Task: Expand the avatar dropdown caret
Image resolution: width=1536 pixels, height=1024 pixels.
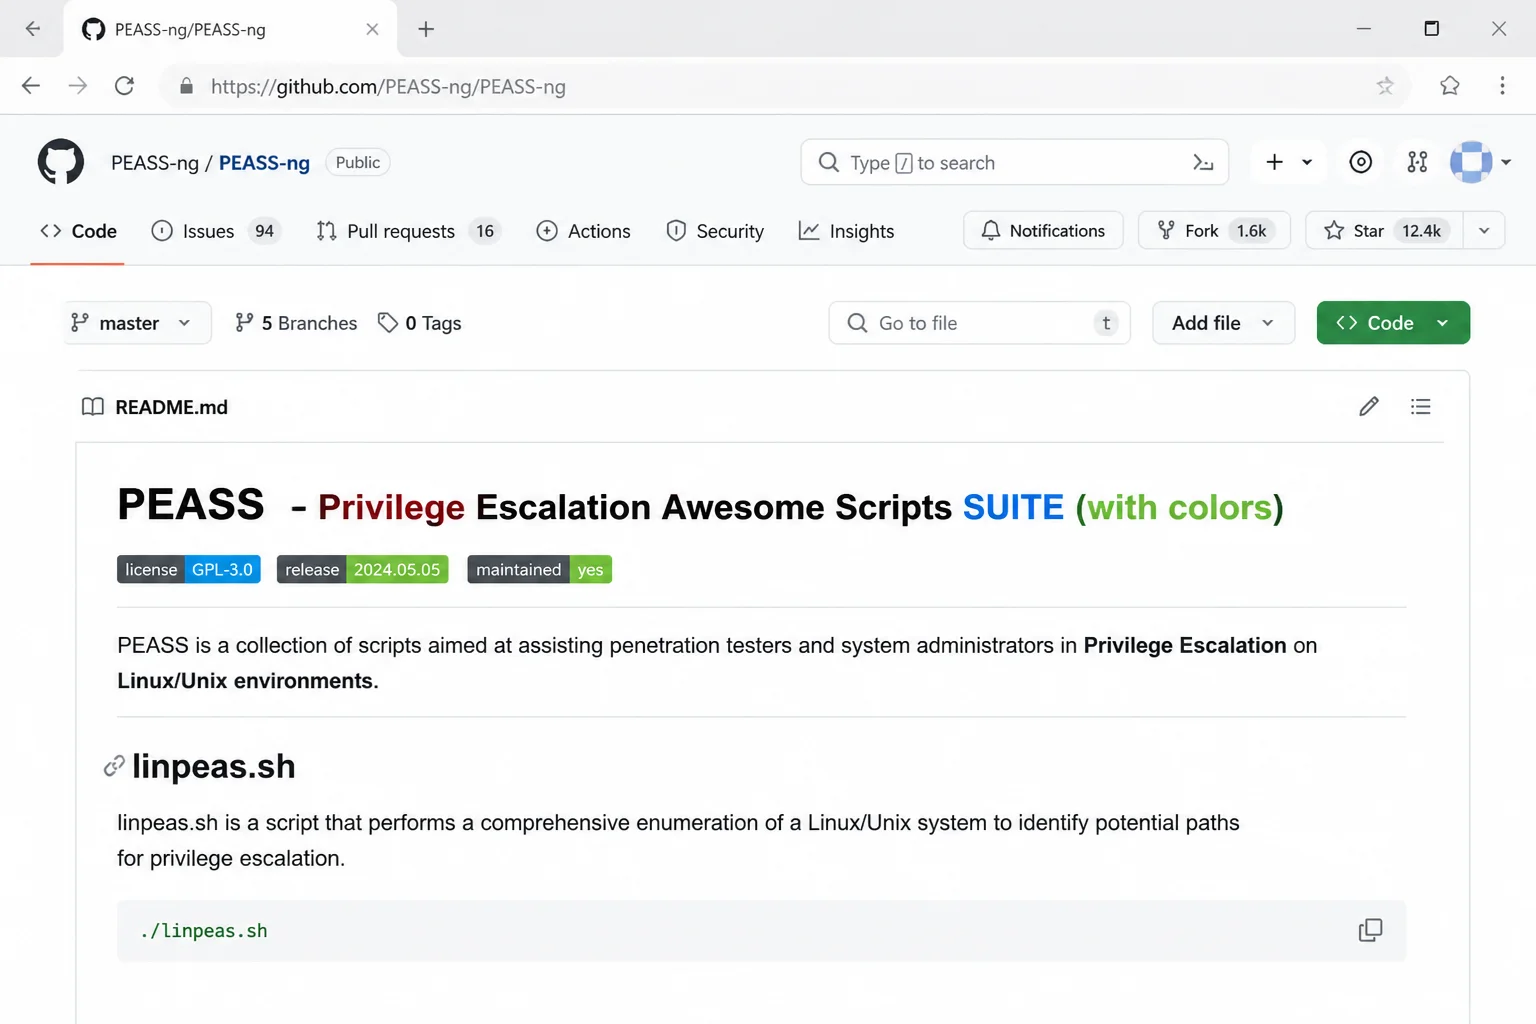Action: (1506, 162)
